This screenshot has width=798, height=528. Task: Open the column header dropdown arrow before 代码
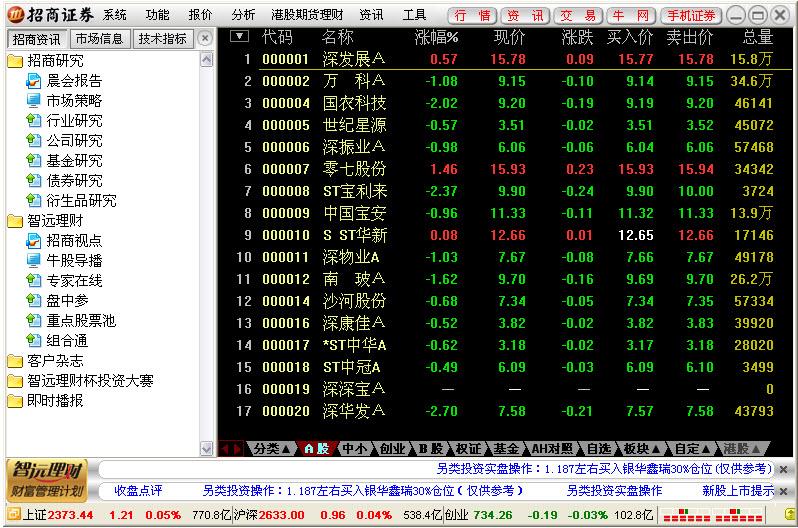[x=239, y=37]
